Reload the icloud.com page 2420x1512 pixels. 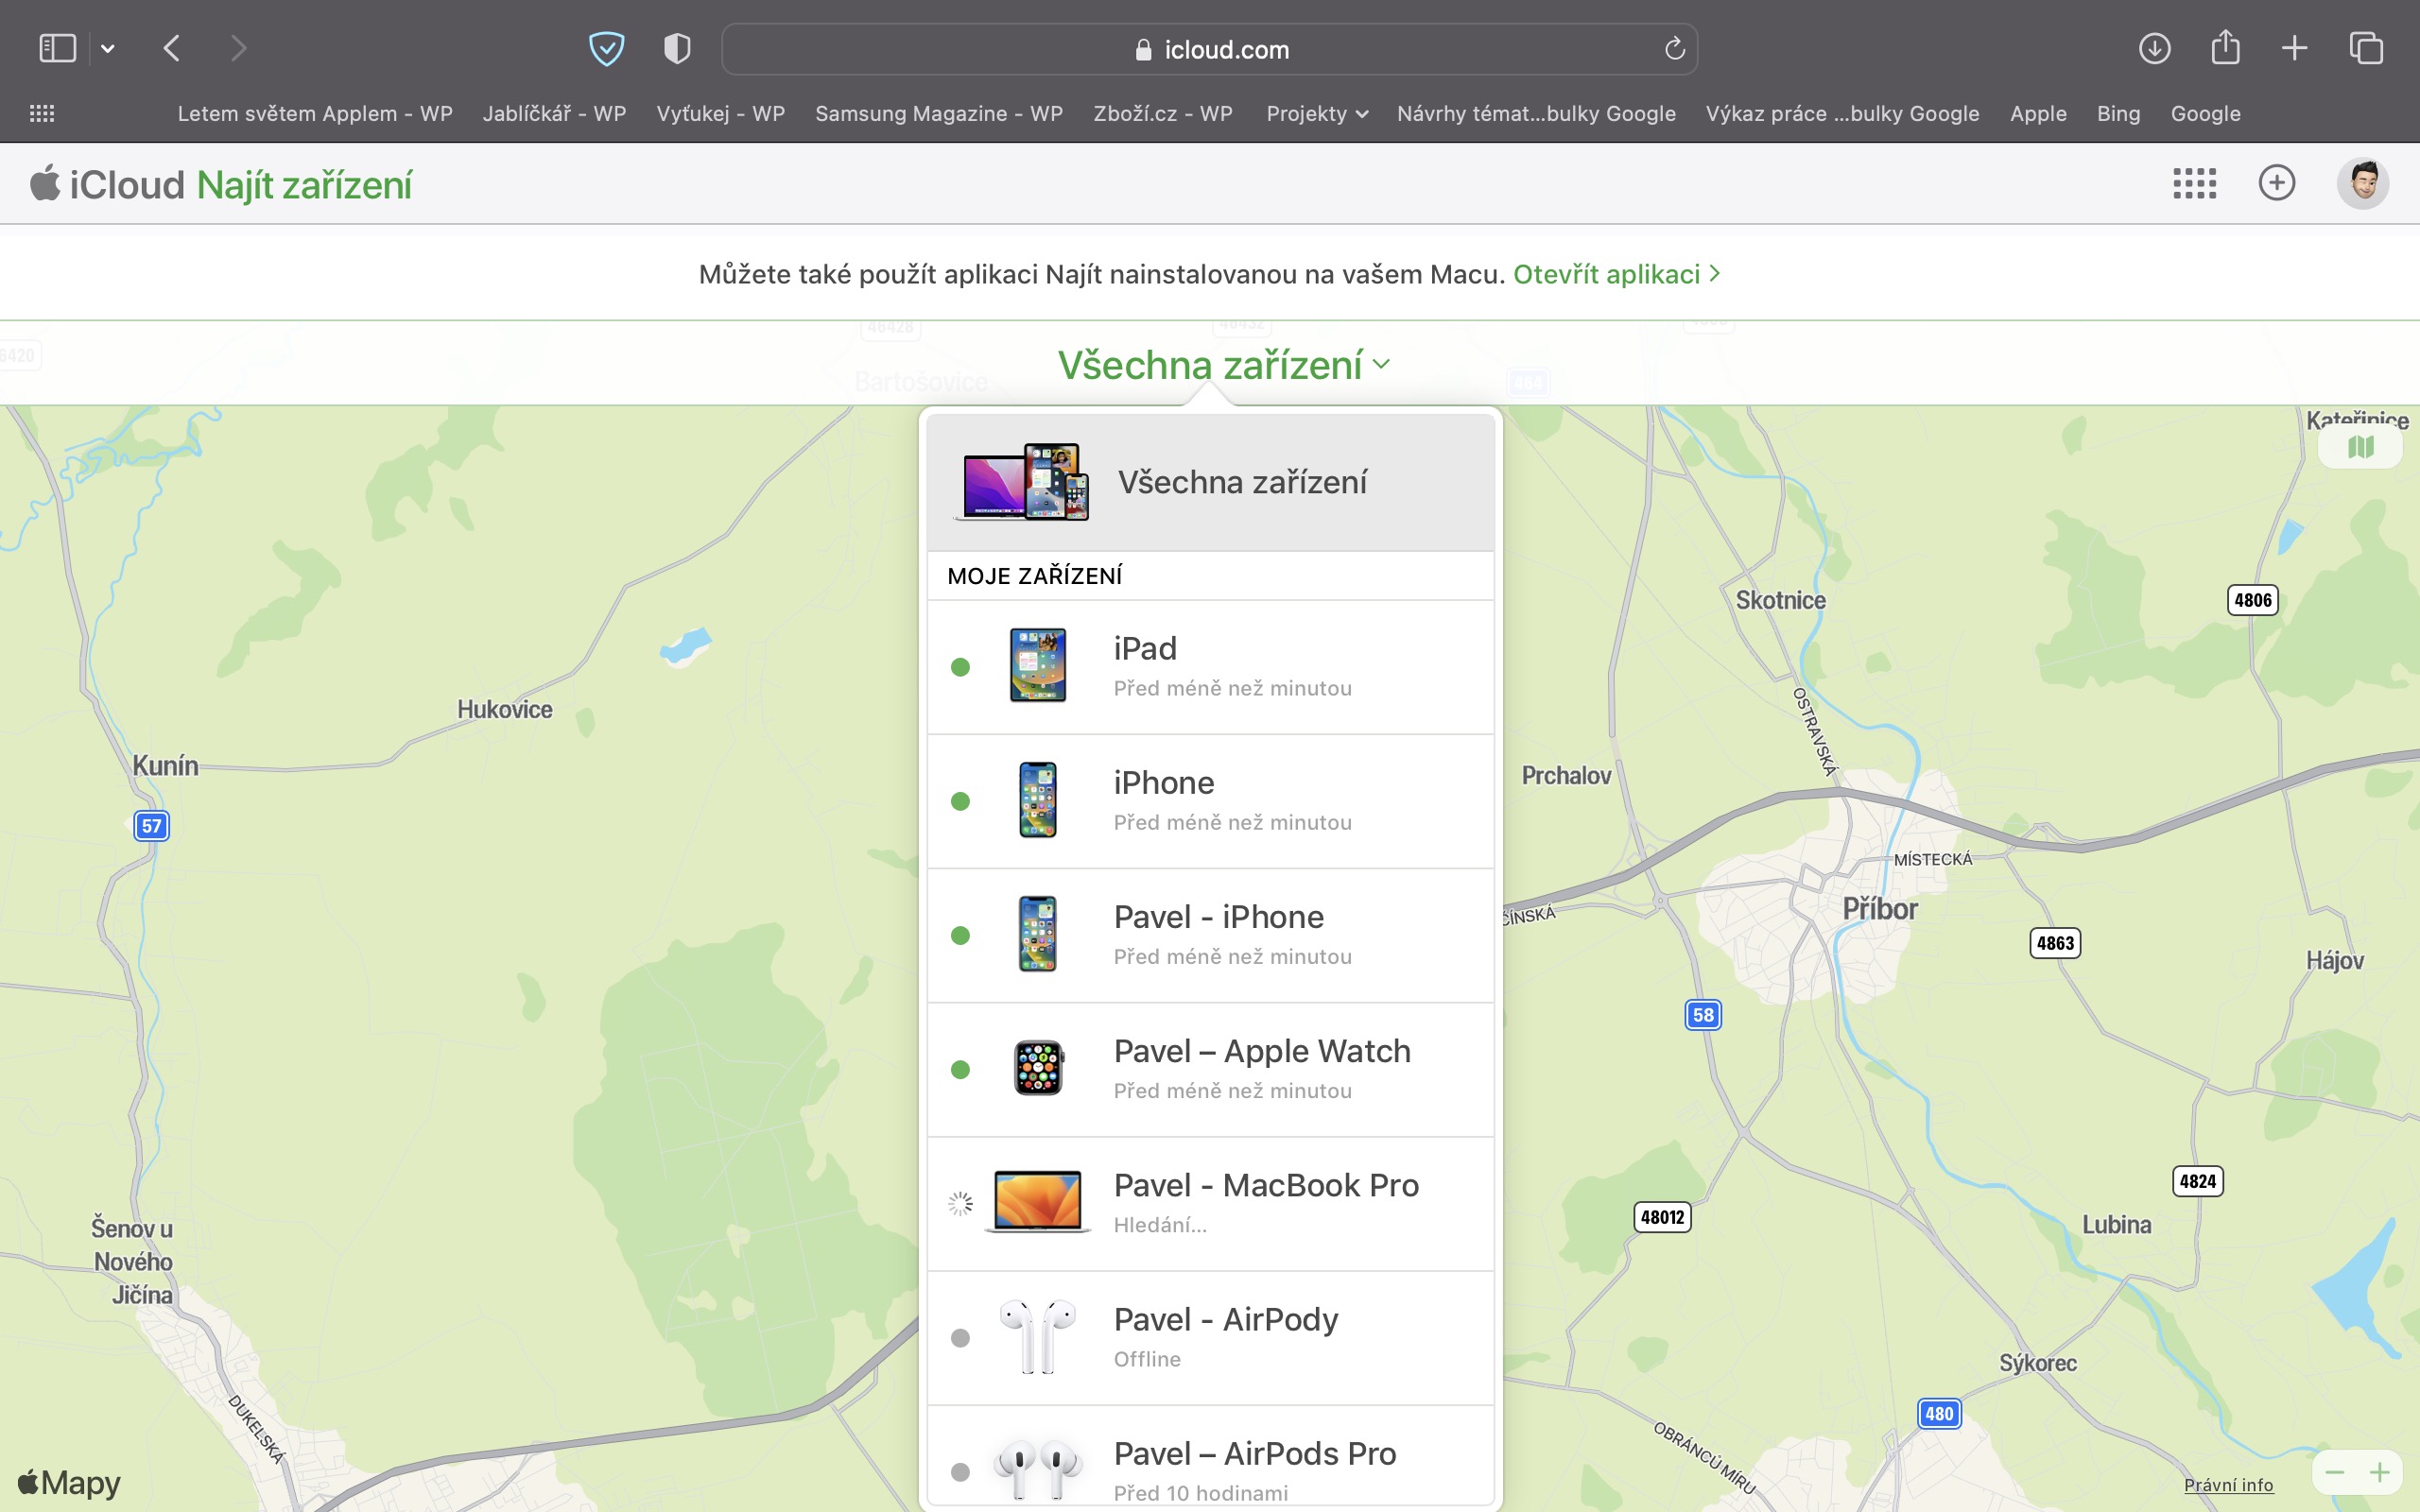1674,49
